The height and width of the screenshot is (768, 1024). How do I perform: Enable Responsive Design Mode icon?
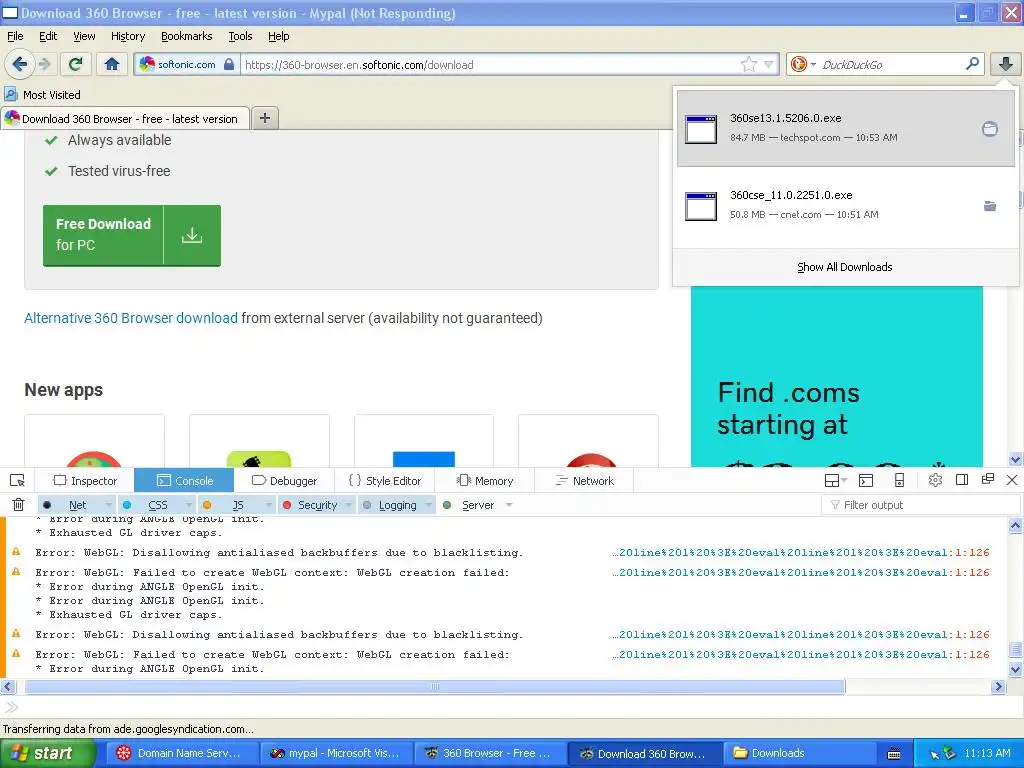click(x=899, y=481)
